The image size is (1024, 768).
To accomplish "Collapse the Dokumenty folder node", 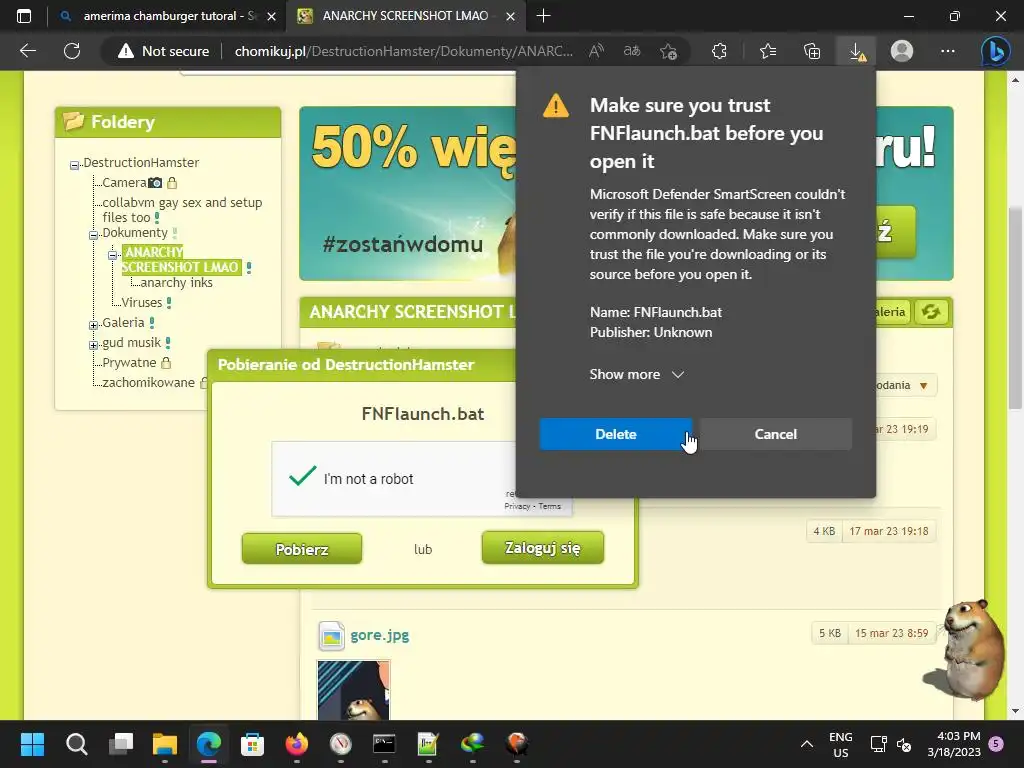I will (x=93, y=235).
